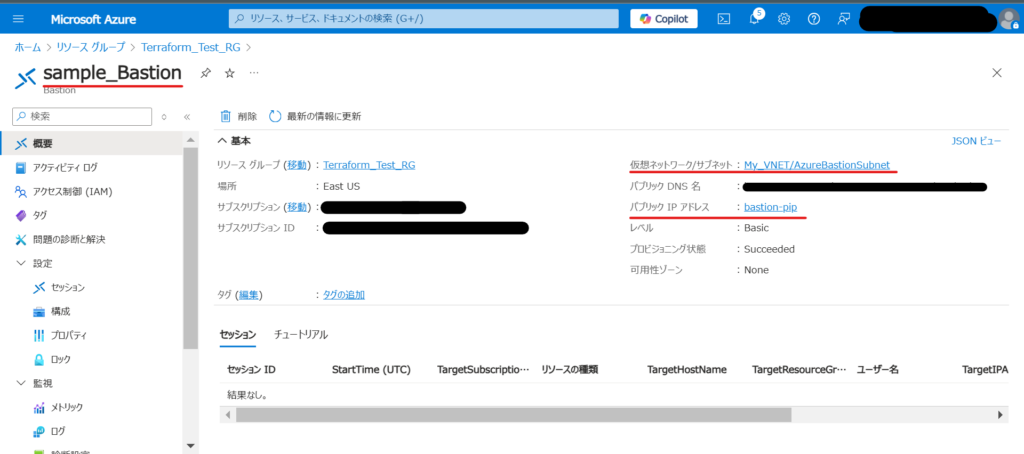This screenshot has height=454, width=1024.
Task: Open the Azure portal hamburger menu
Action: [18, 19]
